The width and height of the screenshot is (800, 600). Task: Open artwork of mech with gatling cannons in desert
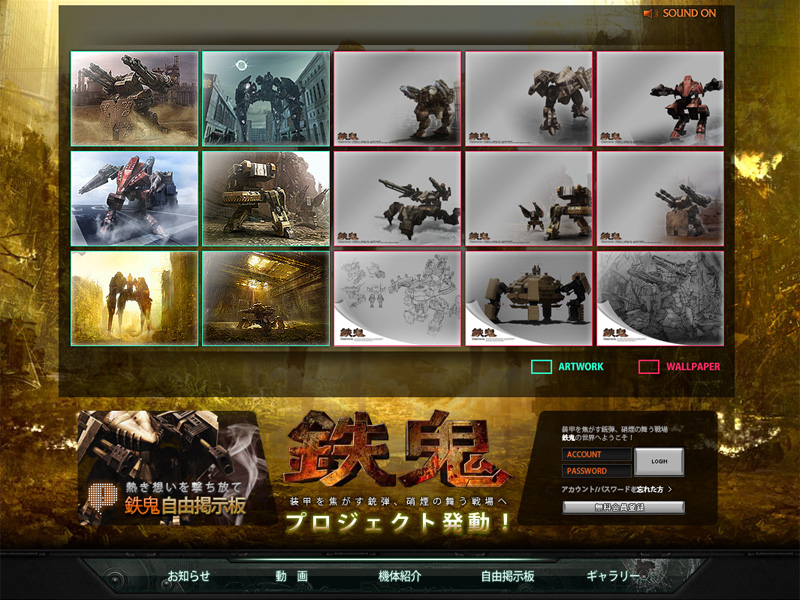click(x=135, y=98)
